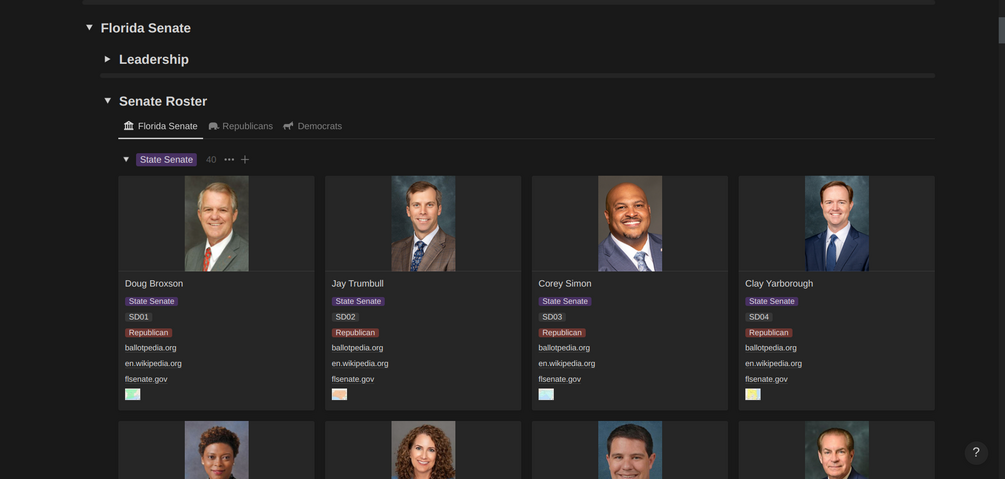1005x479 pixels.
Task: Open the State Senate group options menu
Action: (229, 159)
